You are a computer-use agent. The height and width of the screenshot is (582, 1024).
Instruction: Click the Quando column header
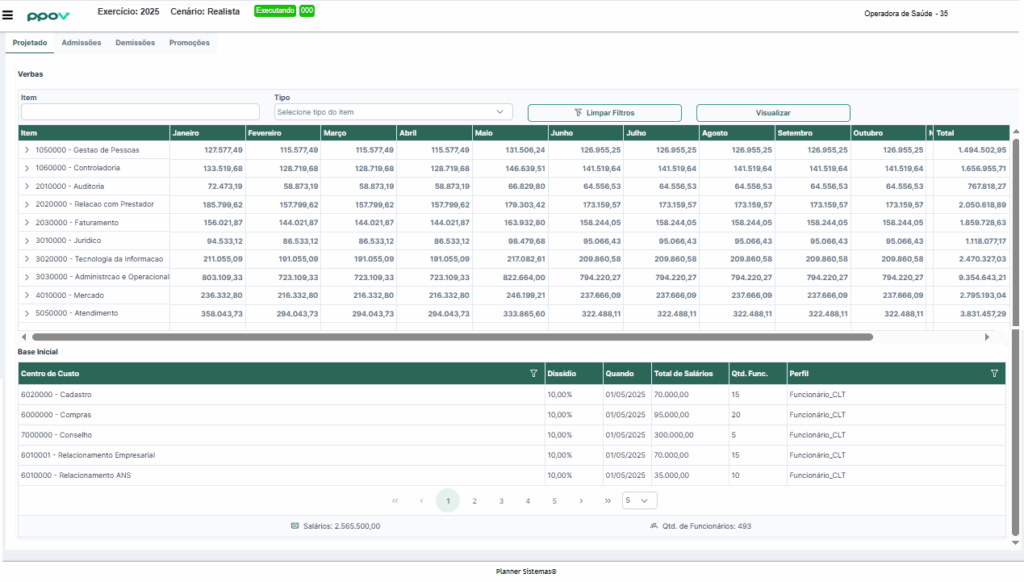[x=627, y=374]
